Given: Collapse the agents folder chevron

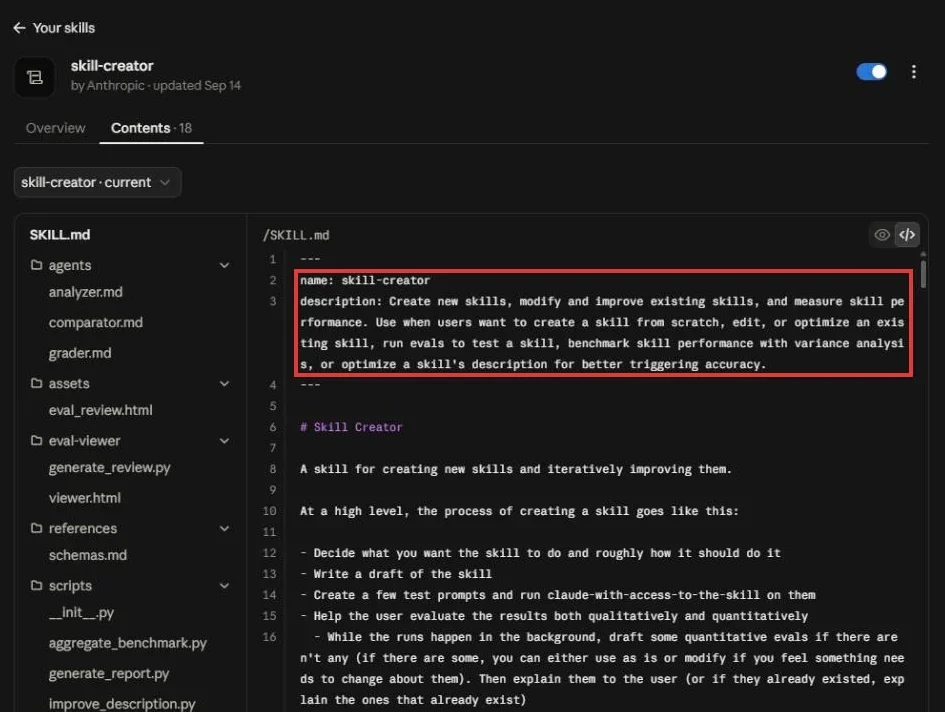Looking at the screenshot, I should 224,265.
